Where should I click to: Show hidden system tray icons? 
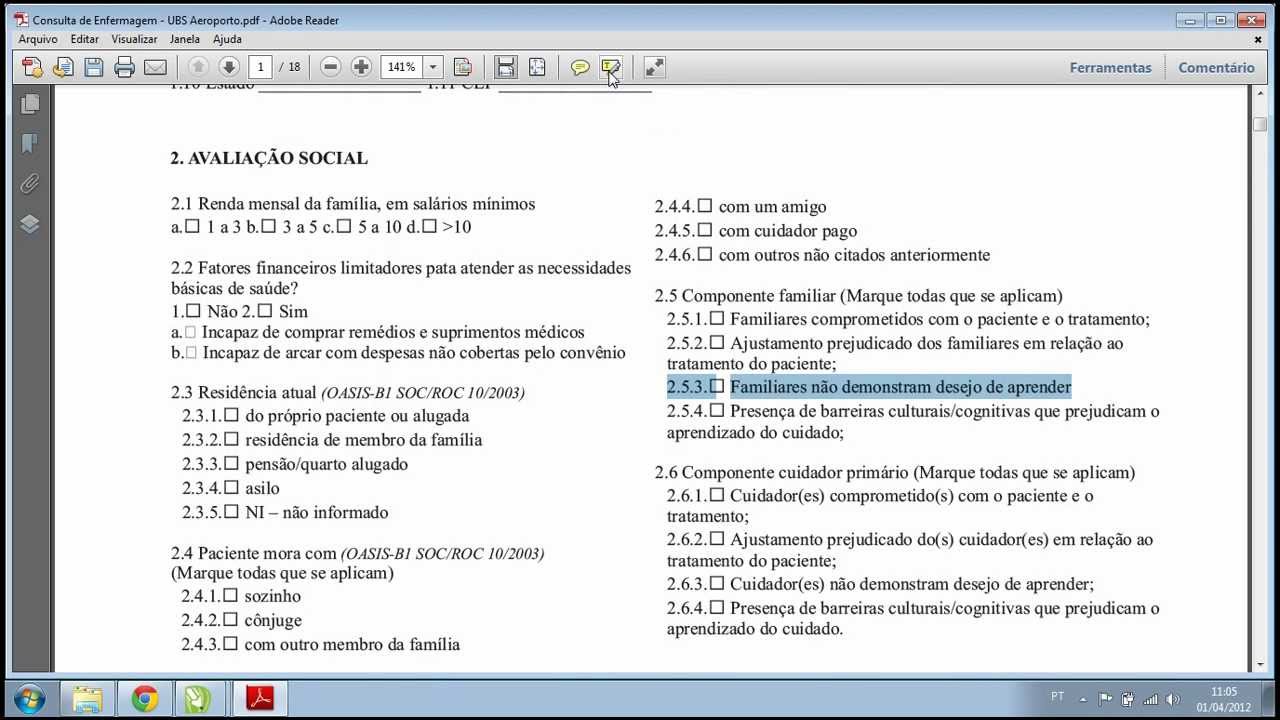point(1084,699)
